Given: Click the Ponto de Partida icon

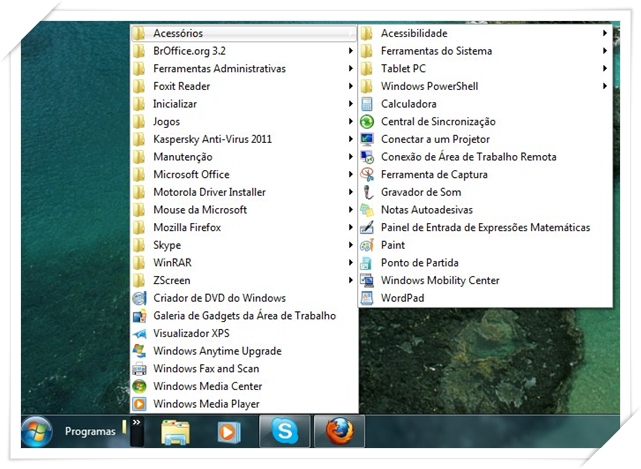Looking at the screenshot, I should coord(367,263).
